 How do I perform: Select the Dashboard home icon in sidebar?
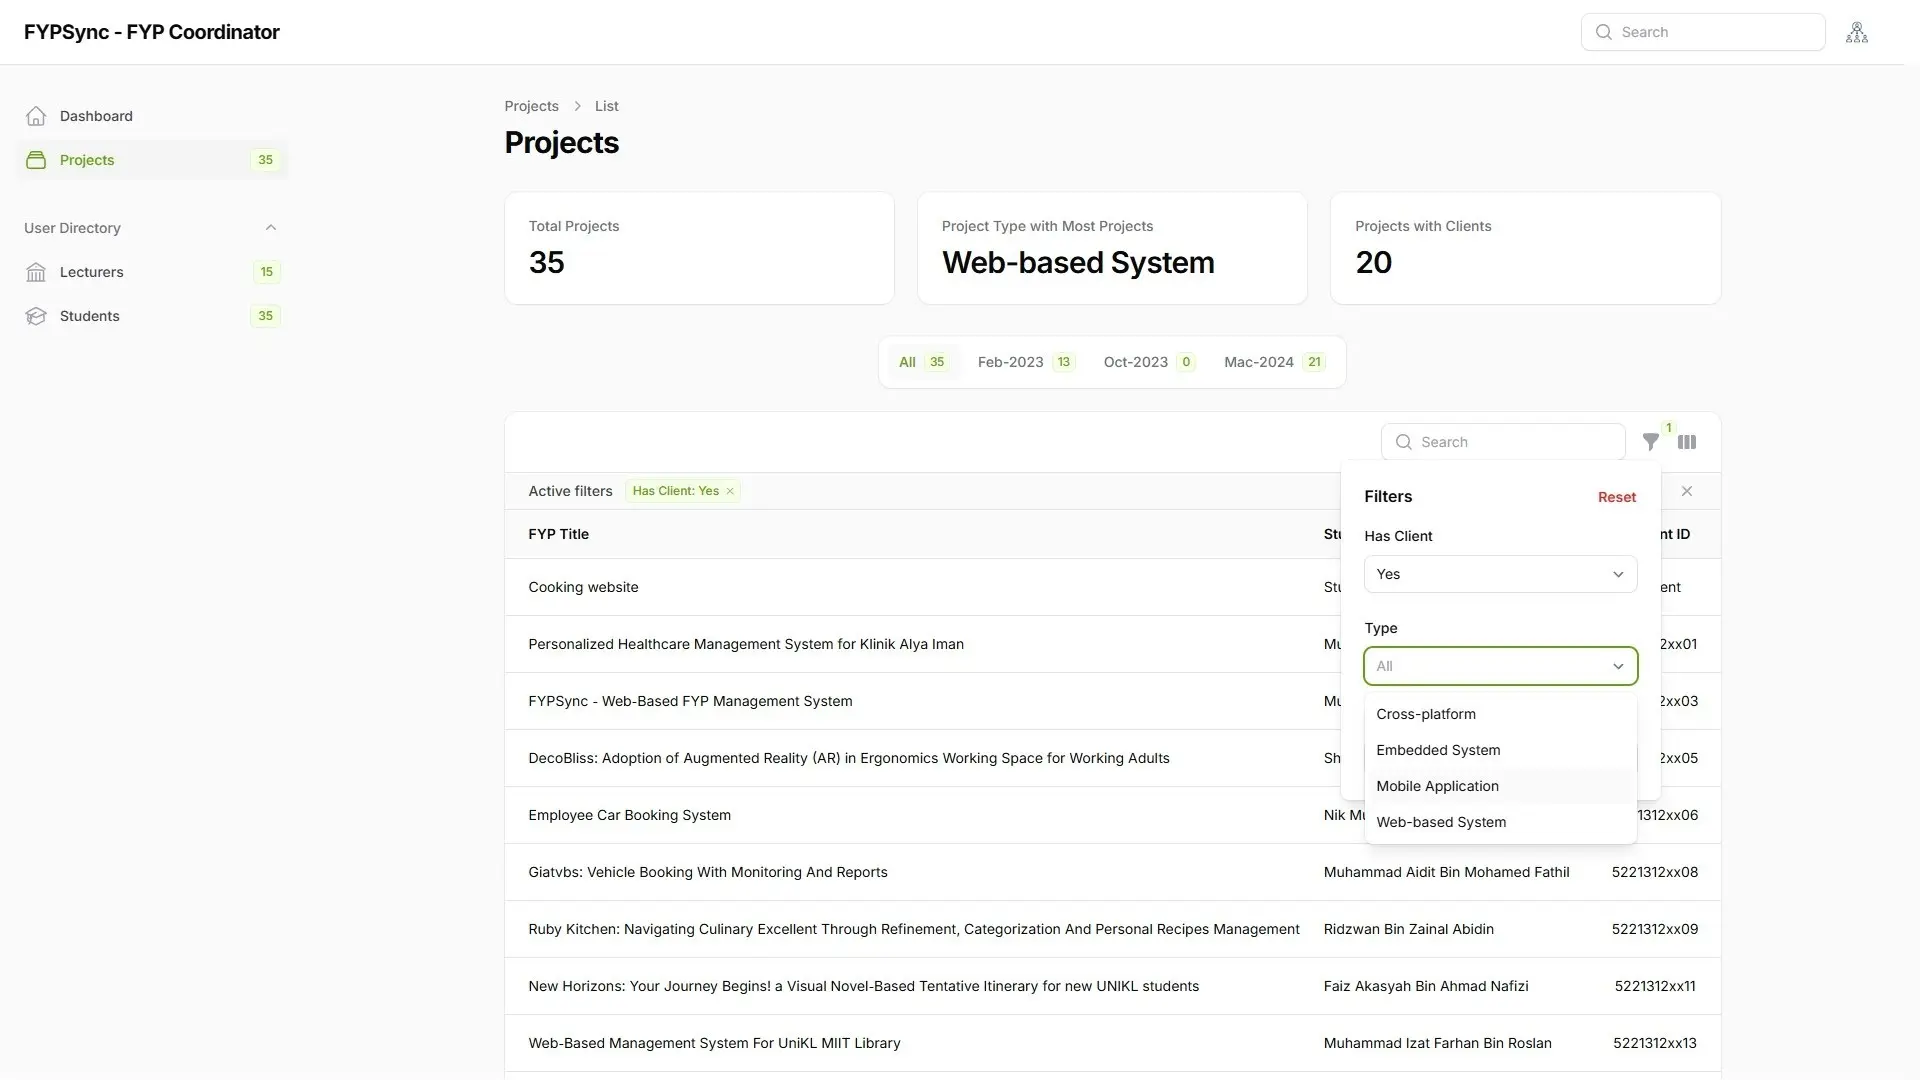(x=36, y=116)
